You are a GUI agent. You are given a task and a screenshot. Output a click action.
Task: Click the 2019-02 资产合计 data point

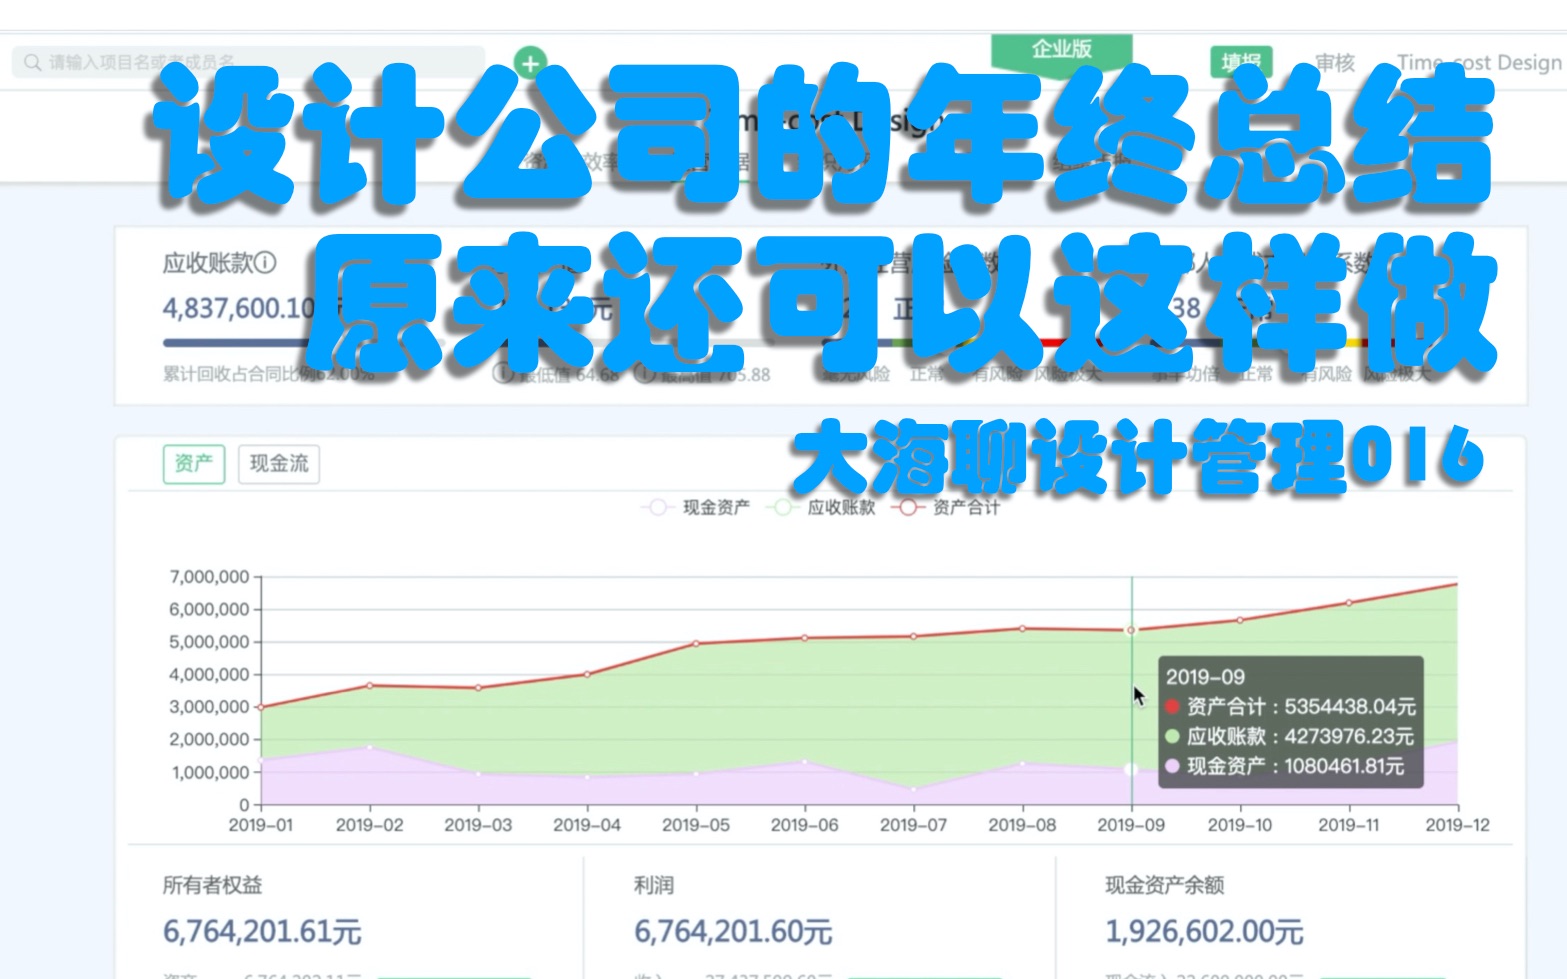(x=370, y=685)
